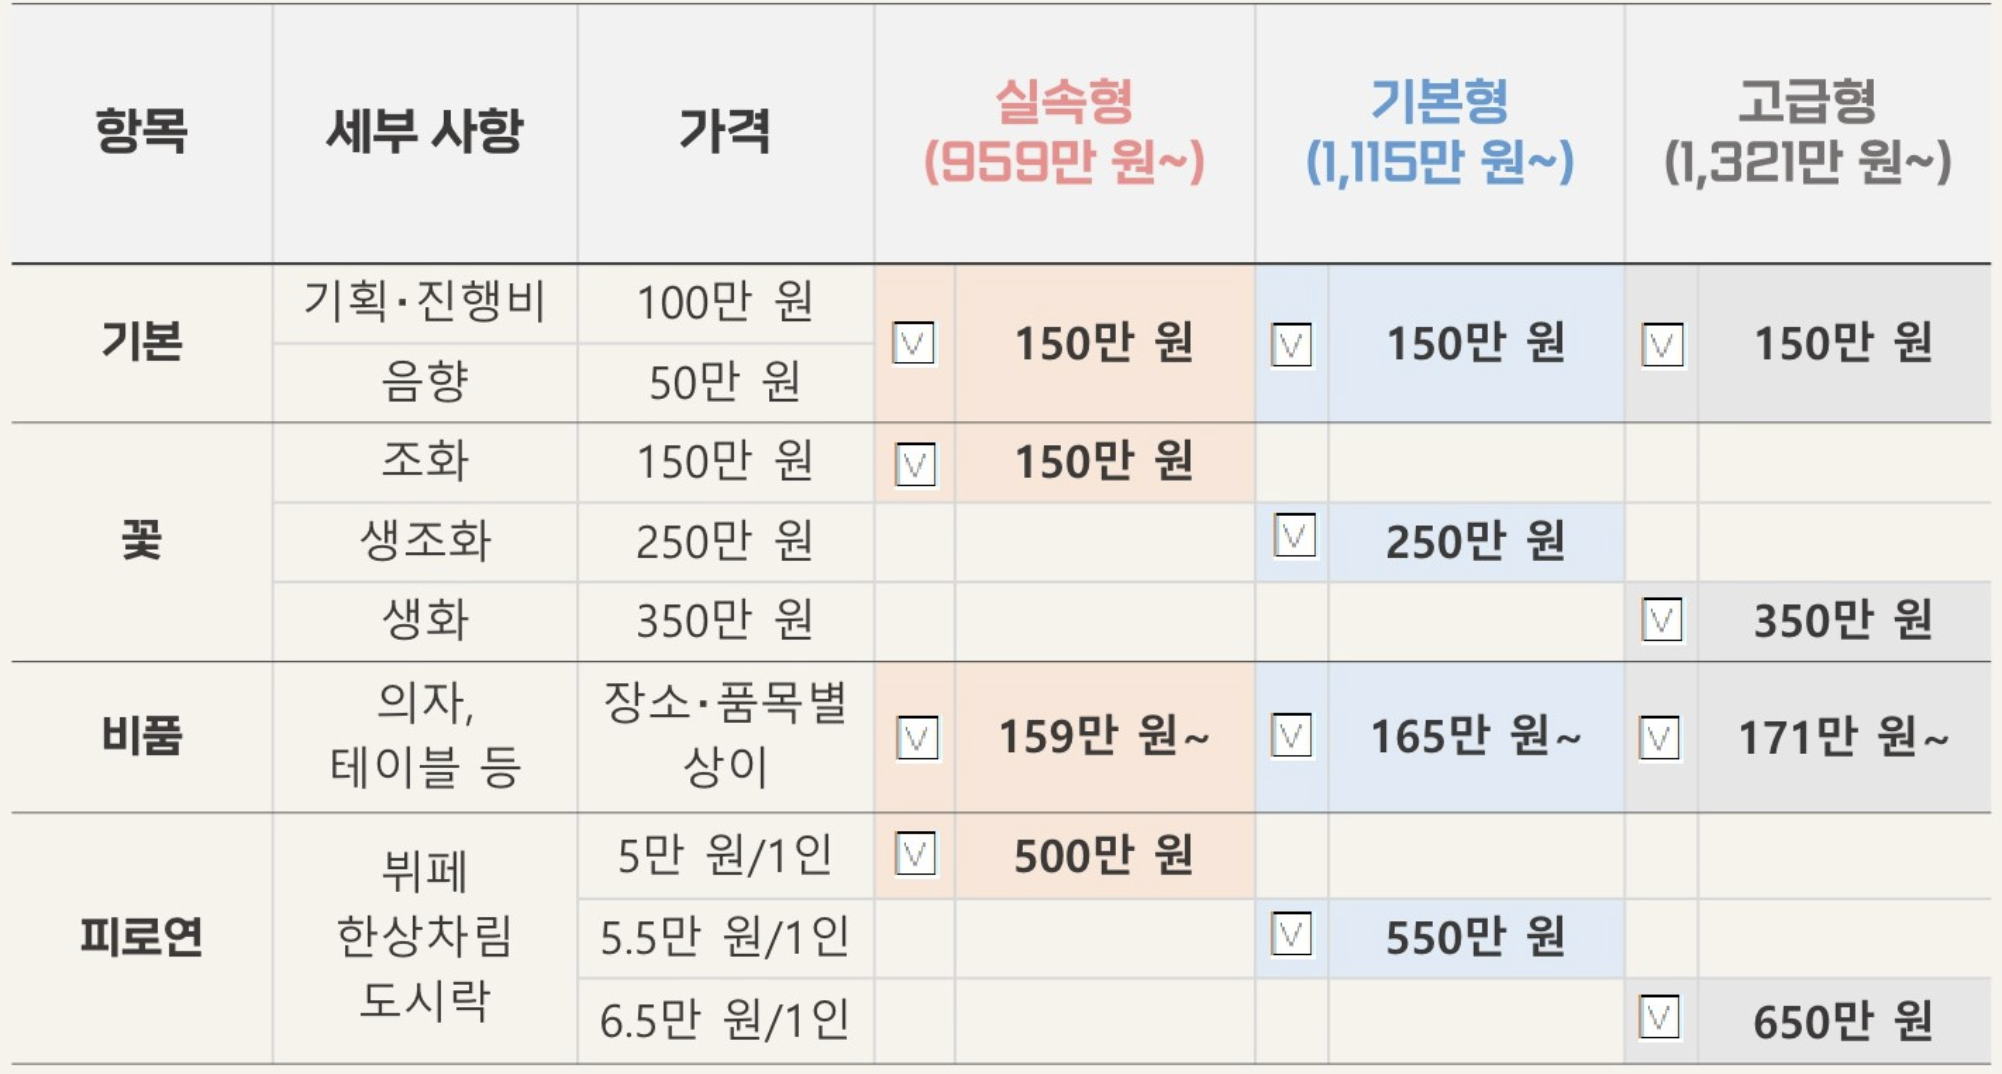Toggle 고급형 비품 171만 원 checkbox

[1659, 738]
